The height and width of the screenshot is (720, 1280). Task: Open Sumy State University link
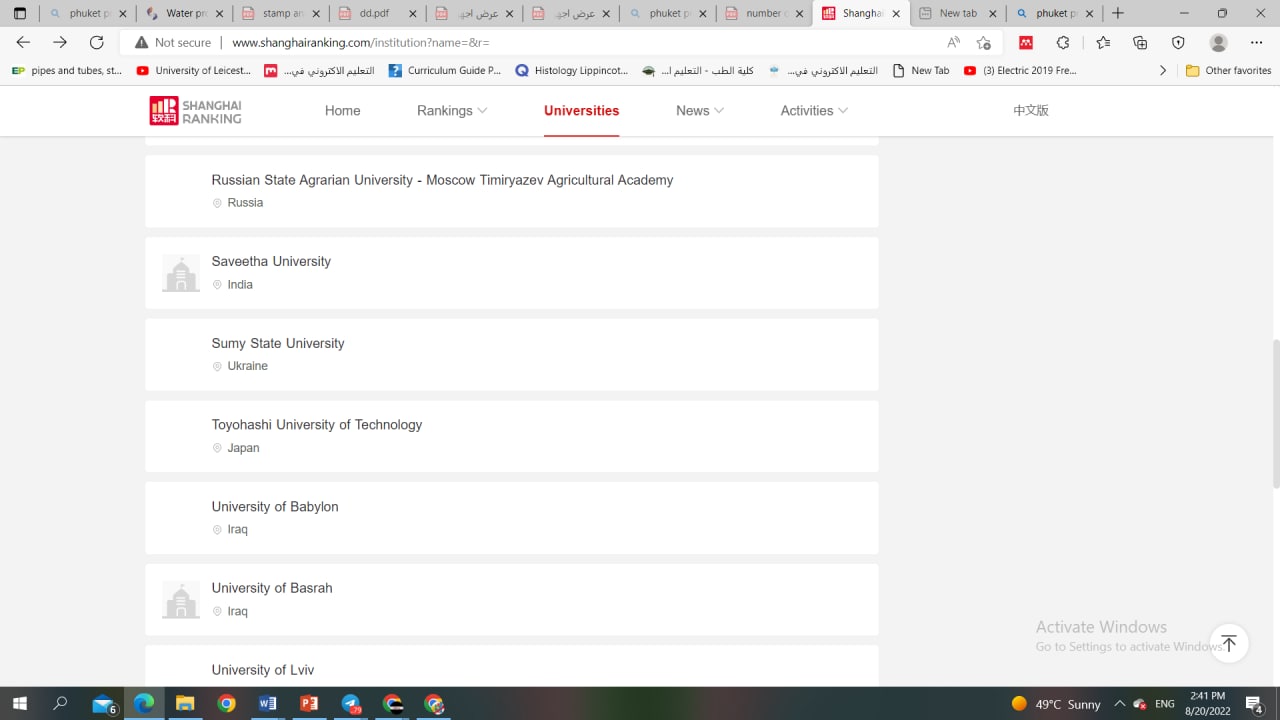[278, 343]
